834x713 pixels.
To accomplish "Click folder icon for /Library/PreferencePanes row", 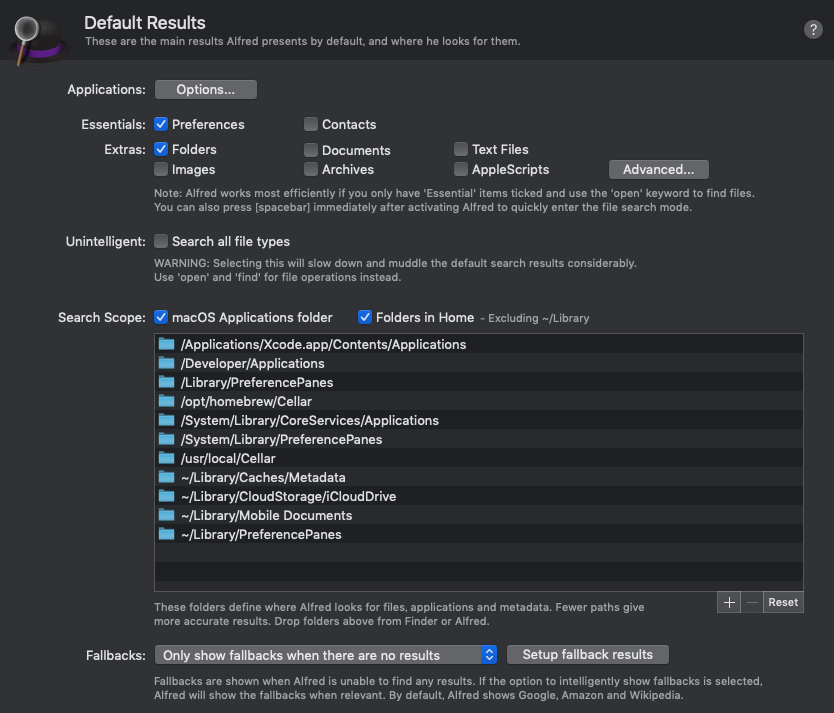I will [166, 382].
